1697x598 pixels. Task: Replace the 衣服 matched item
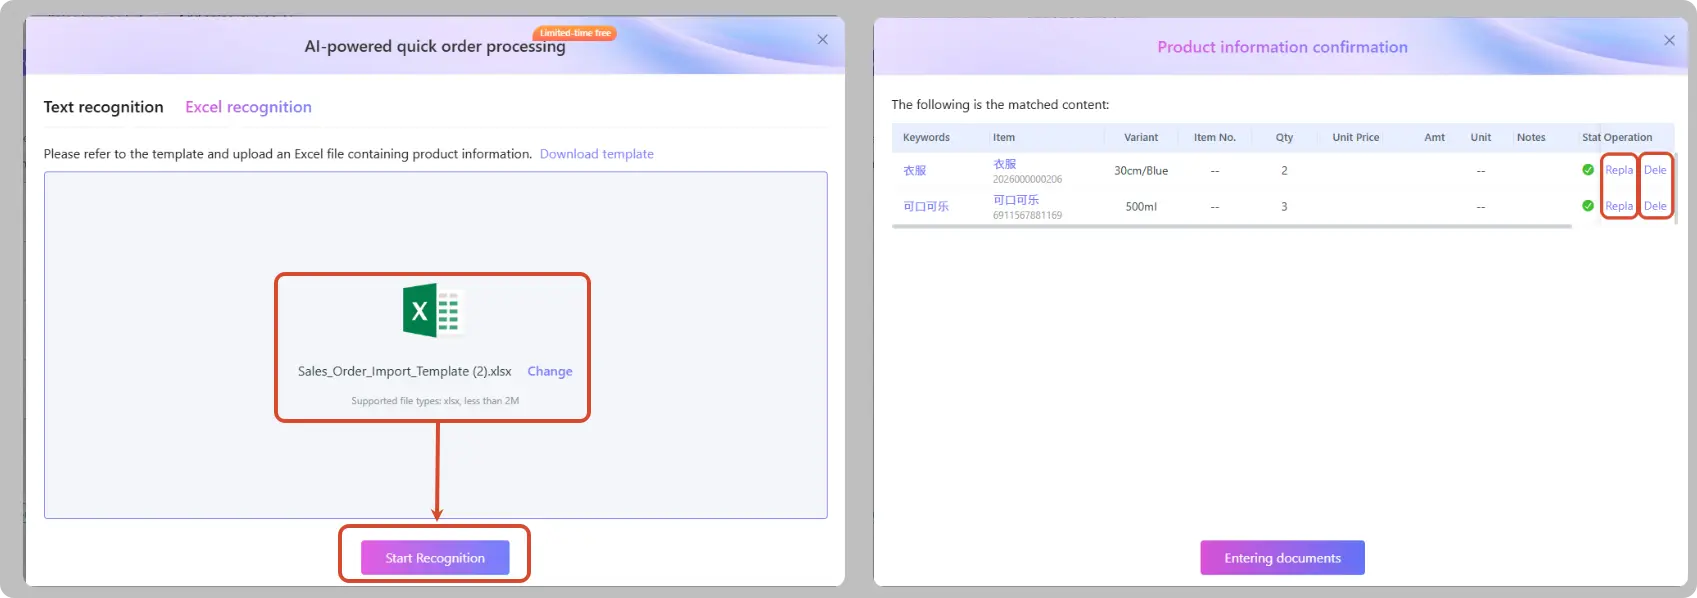(x=1619, y=170)
